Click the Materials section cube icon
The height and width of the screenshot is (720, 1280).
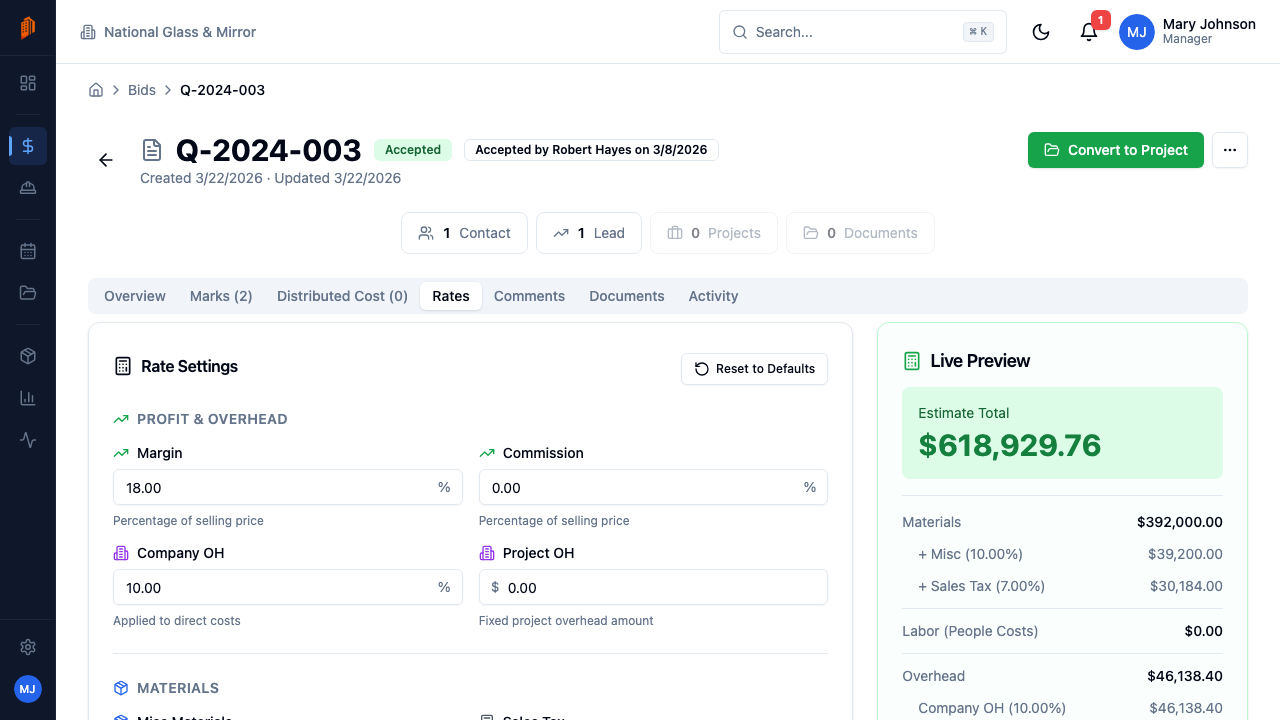click(x=121, y=688)
